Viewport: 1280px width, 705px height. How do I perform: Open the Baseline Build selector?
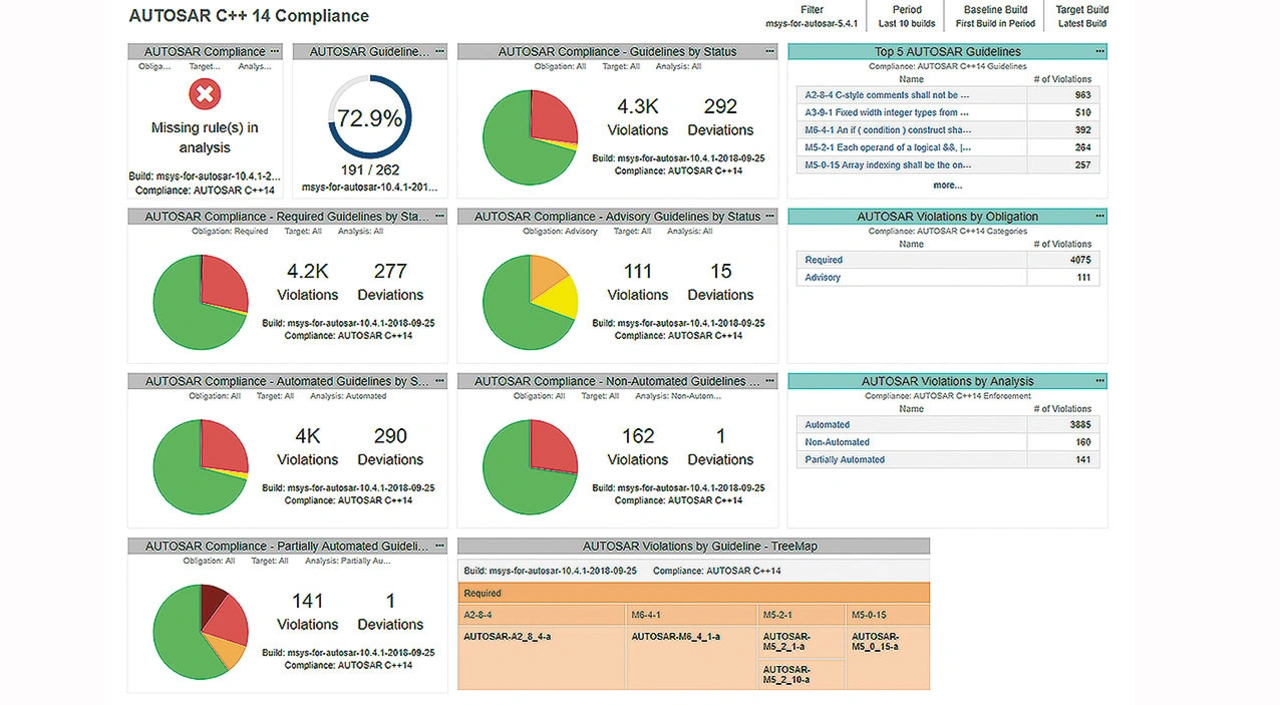point(995,17)
